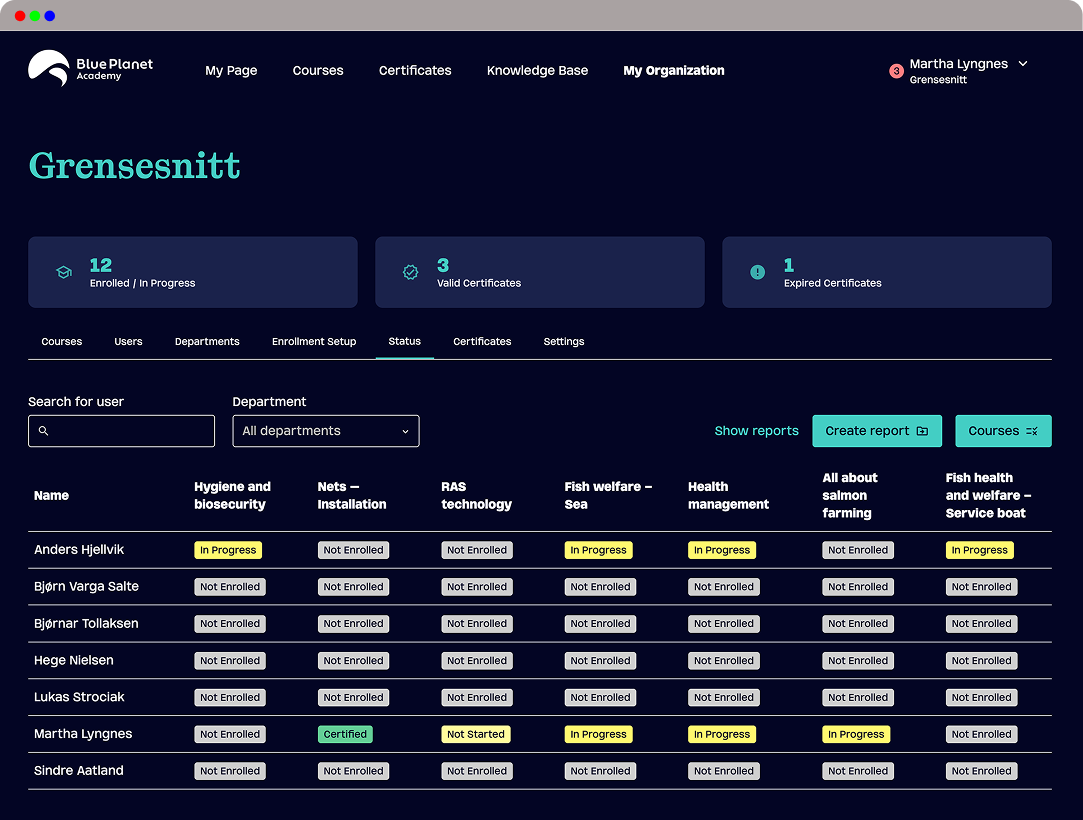1083x820 pixels.
Task: Click the Health management column header
Action: pos(728,495)
